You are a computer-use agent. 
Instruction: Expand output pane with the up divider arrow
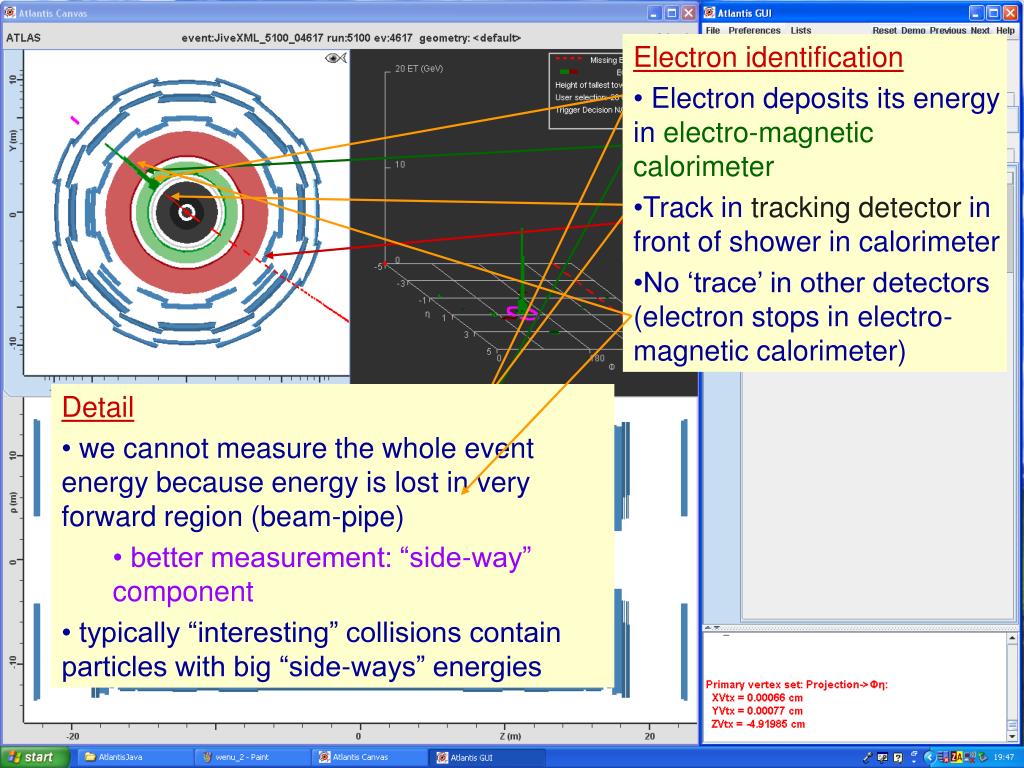pos(709,628)
